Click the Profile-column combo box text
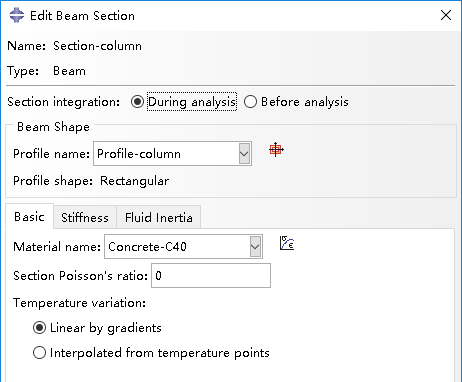Viewport: 462px width, 382px height. [139, 154]
